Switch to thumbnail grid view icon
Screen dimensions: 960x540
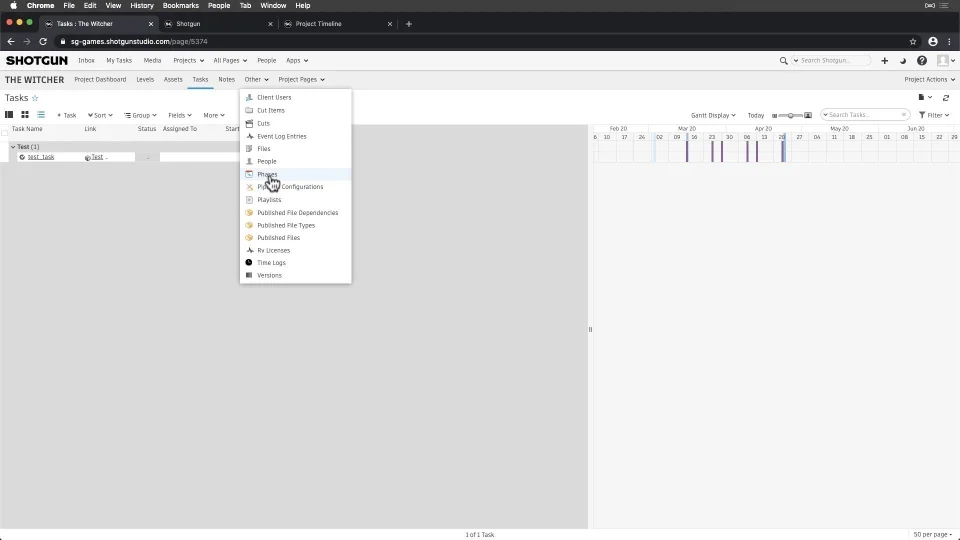click(x=25, y=114)
